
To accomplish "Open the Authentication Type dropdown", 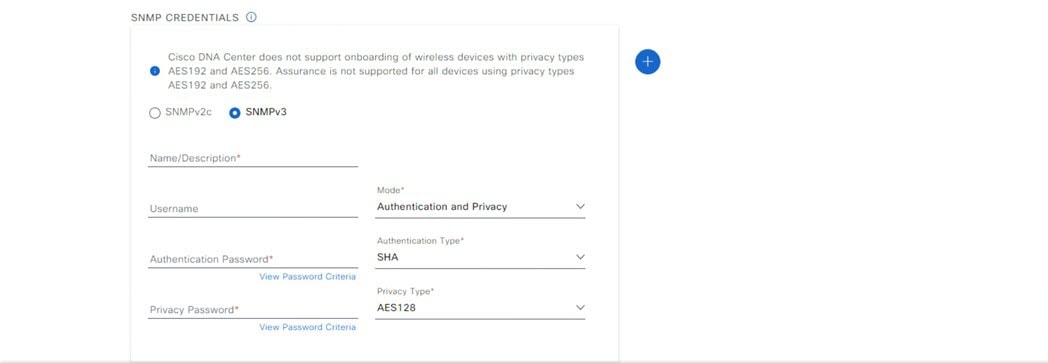I will pos(480,257).
